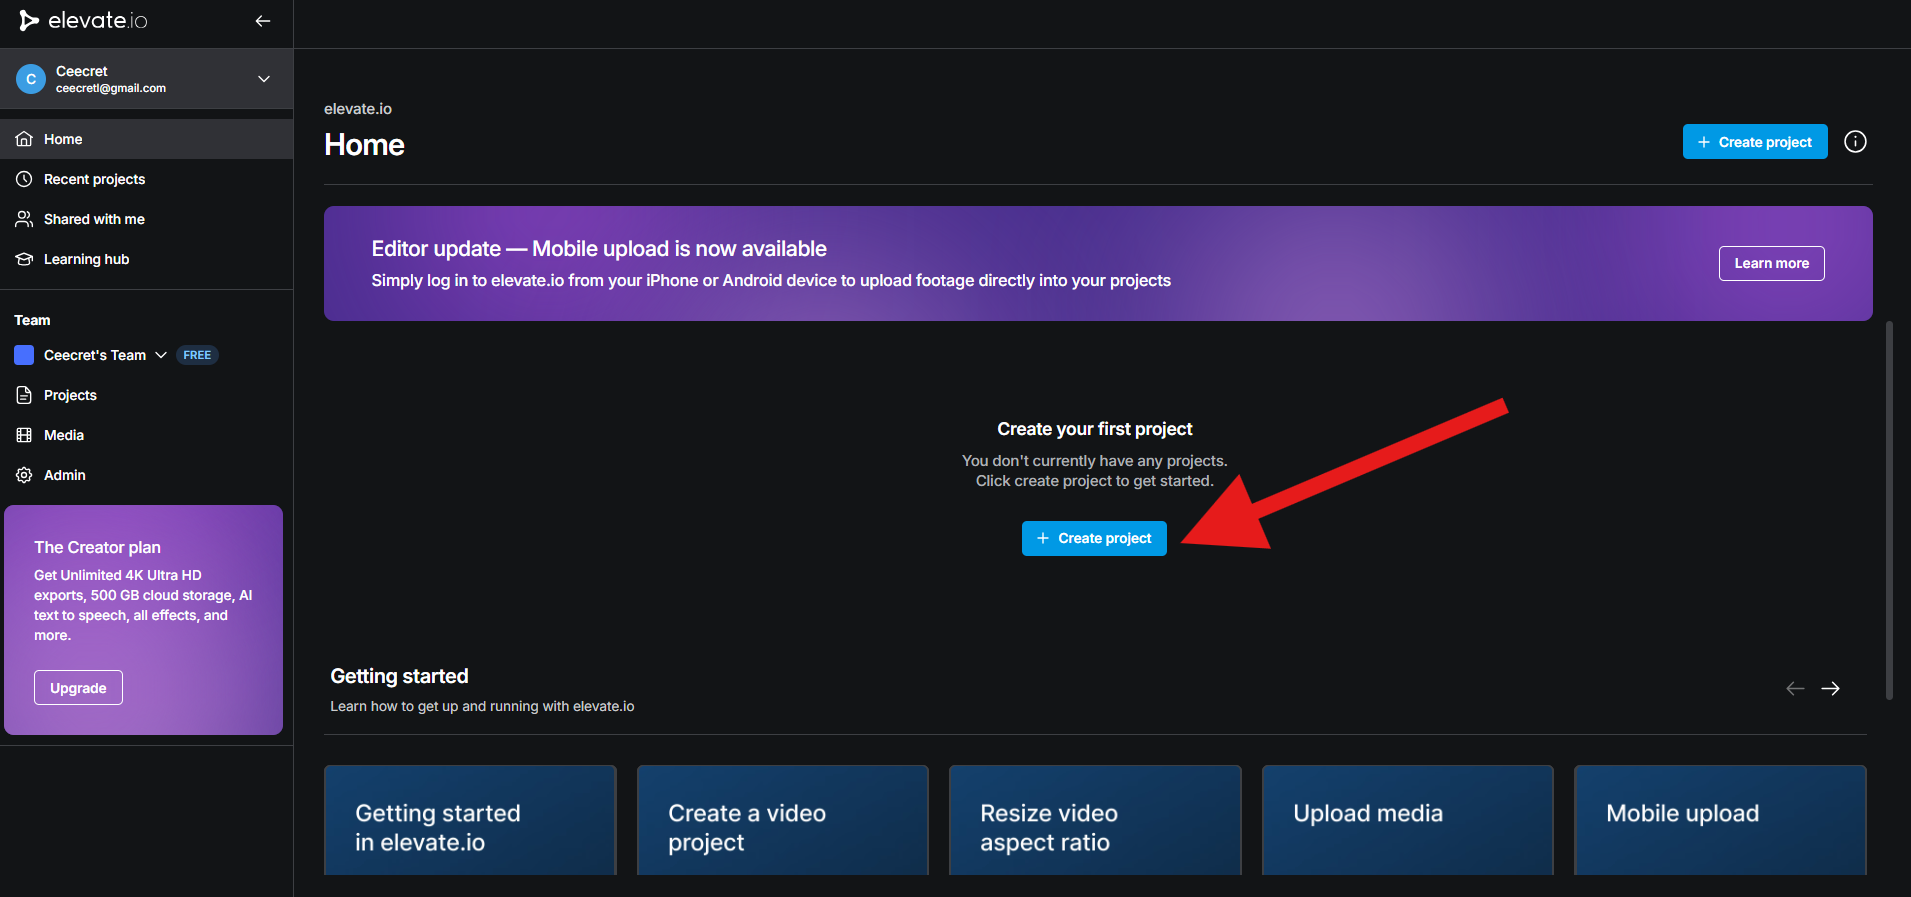Click the Create project button in the header
The image size is (1911, 897).
pyautogui.click(x=1755, y=142)
